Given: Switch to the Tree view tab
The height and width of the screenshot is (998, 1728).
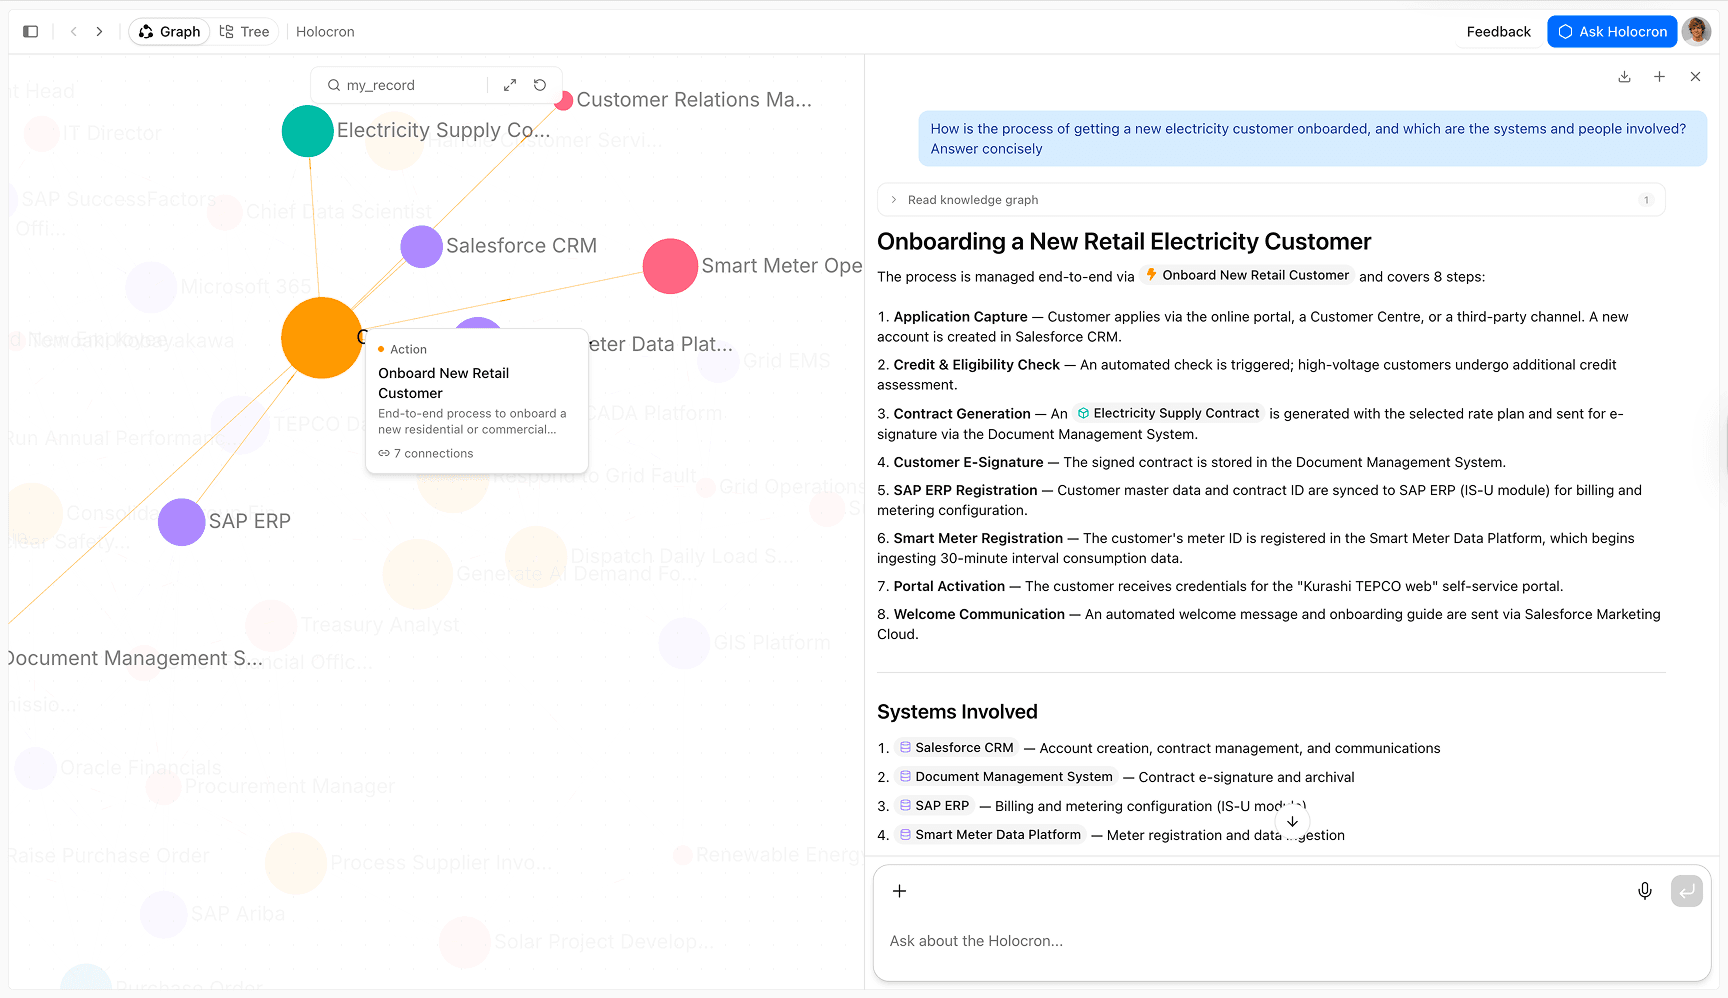Looking at the screenshot, I should [245, 32].
